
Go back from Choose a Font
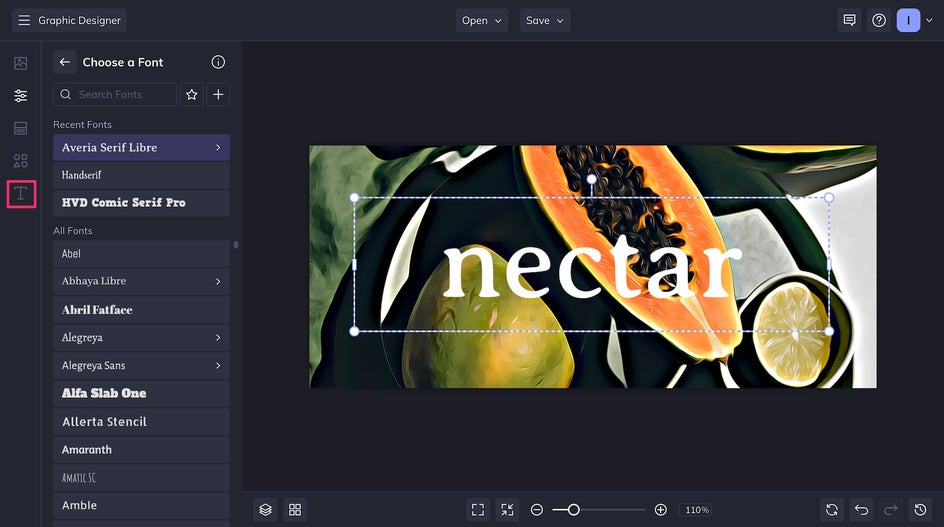click(64, 62)
